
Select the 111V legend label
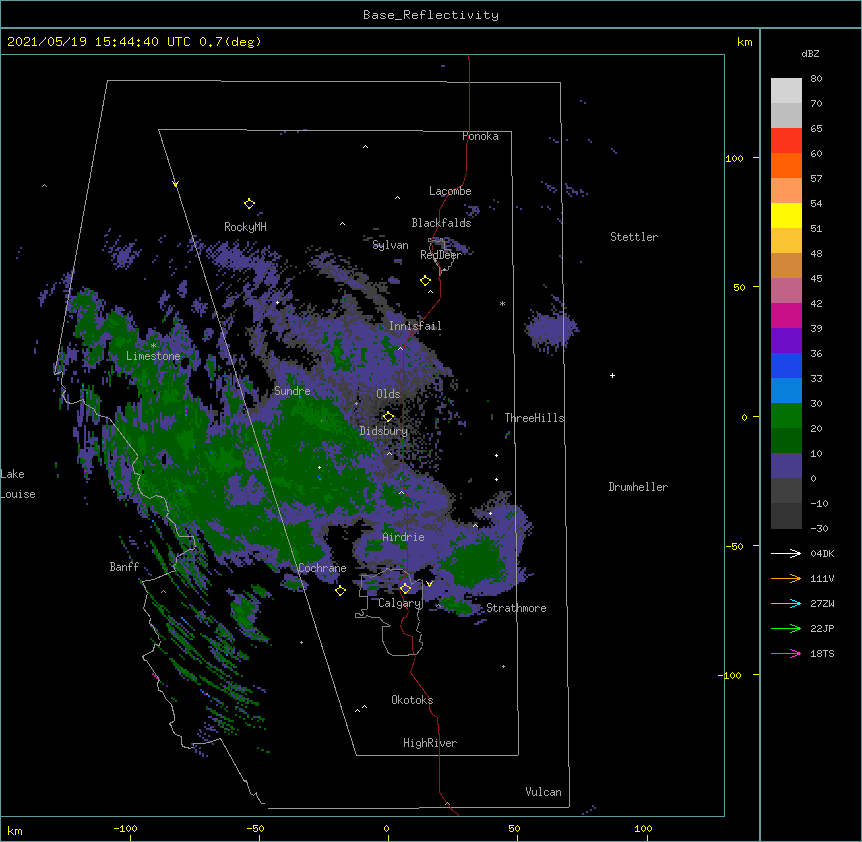tap(822, 578)
